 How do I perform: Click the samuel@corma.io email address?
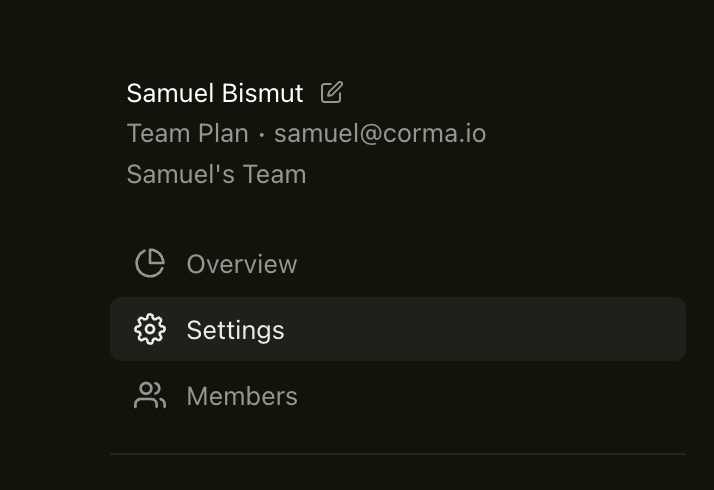[x=380, y=133]
